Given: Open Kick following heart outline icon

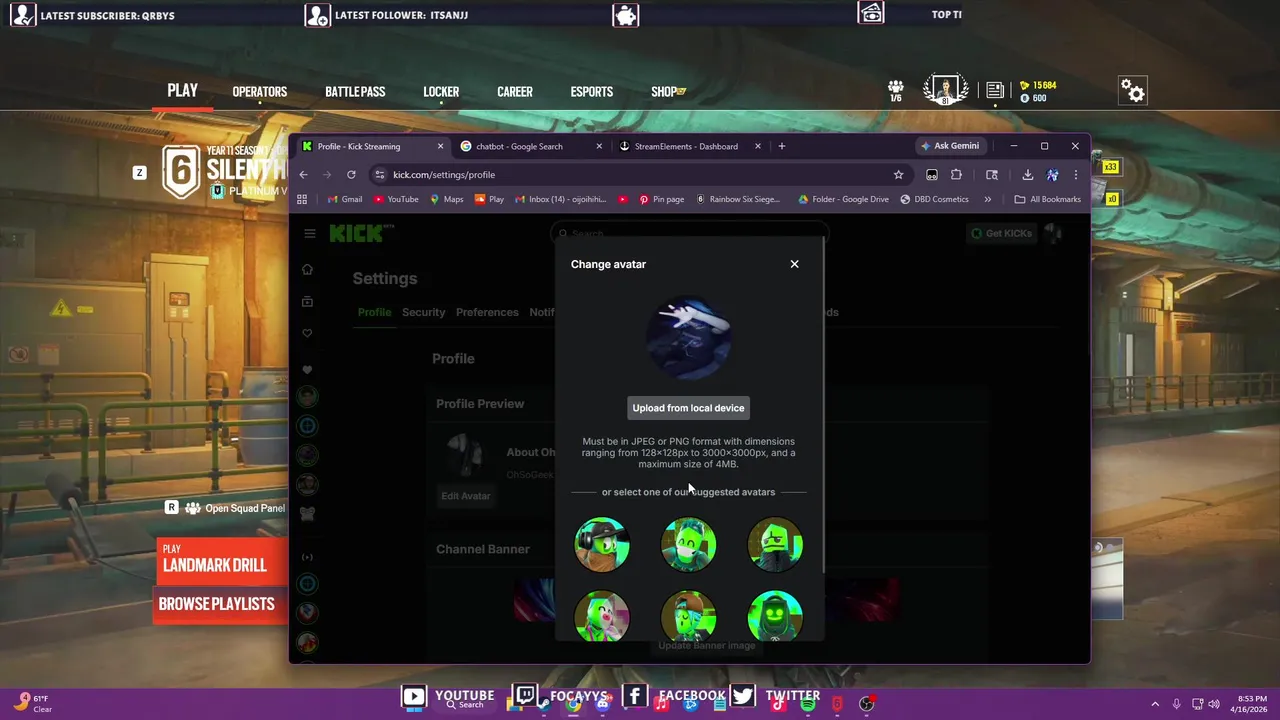Looking at the screenshot, I should coord(307,333).
